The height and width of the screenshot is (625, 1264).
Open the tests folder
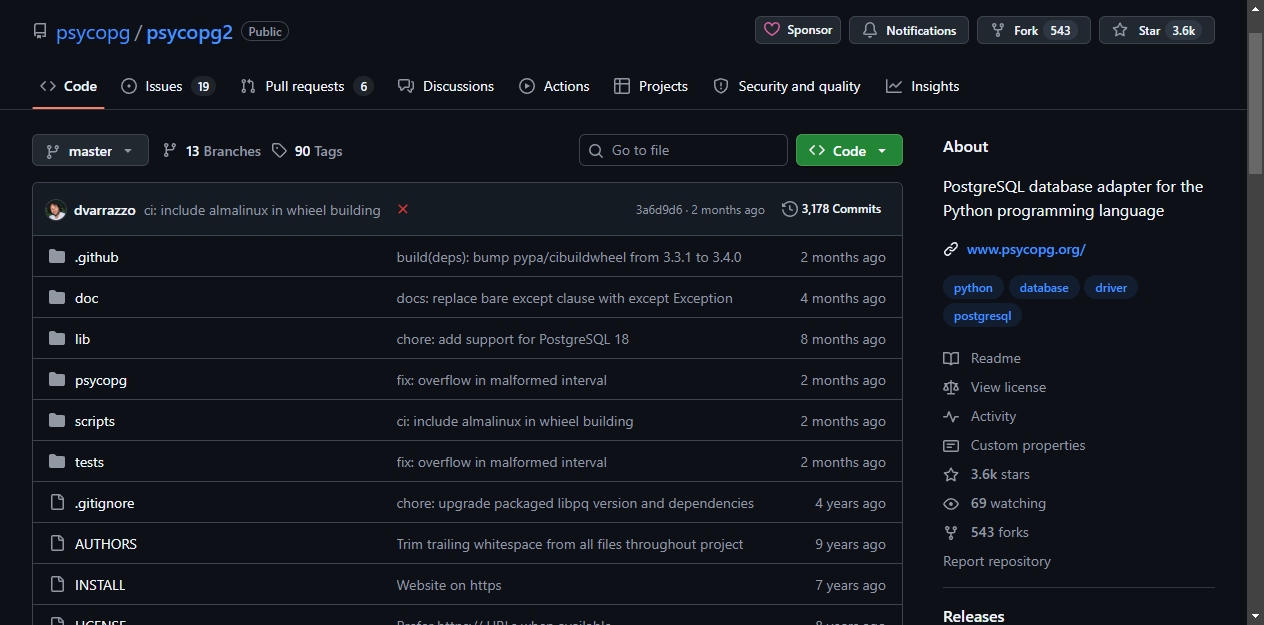point(89,462)
